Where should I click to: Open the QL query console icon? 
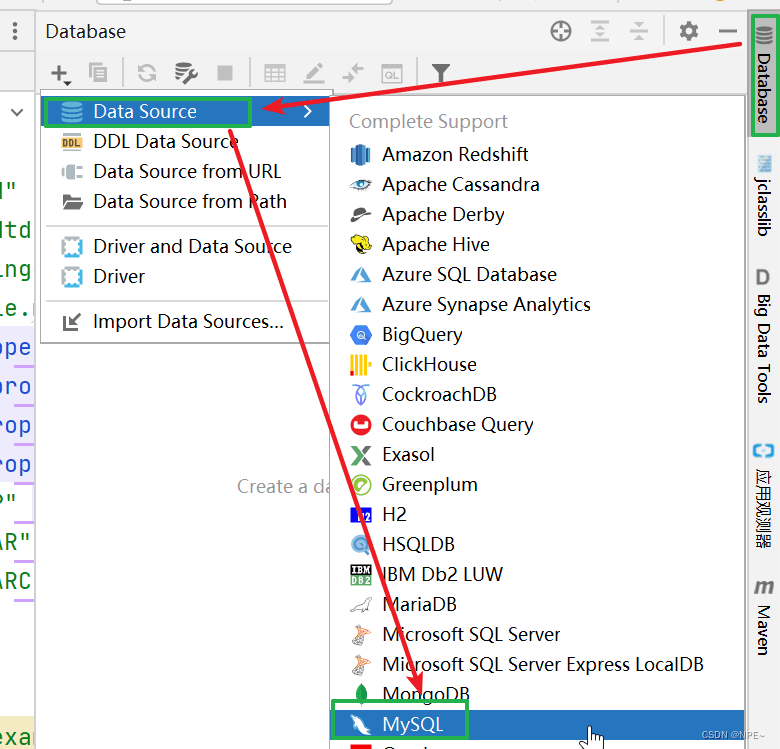[392, 74]
